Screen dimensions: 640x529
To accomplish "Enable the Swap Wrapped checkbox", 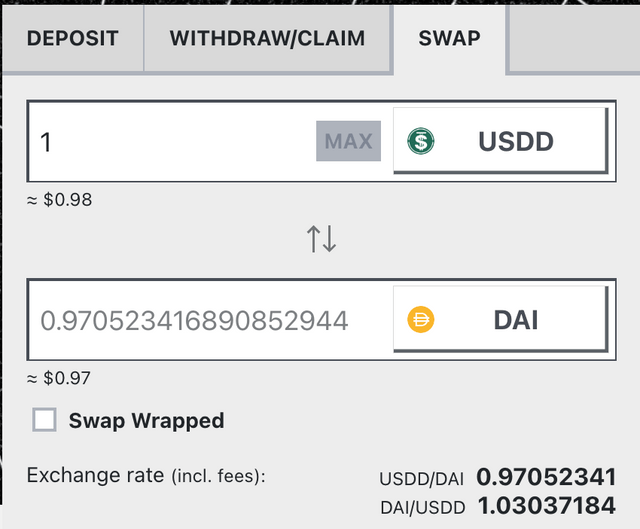I will pos(45,420).
